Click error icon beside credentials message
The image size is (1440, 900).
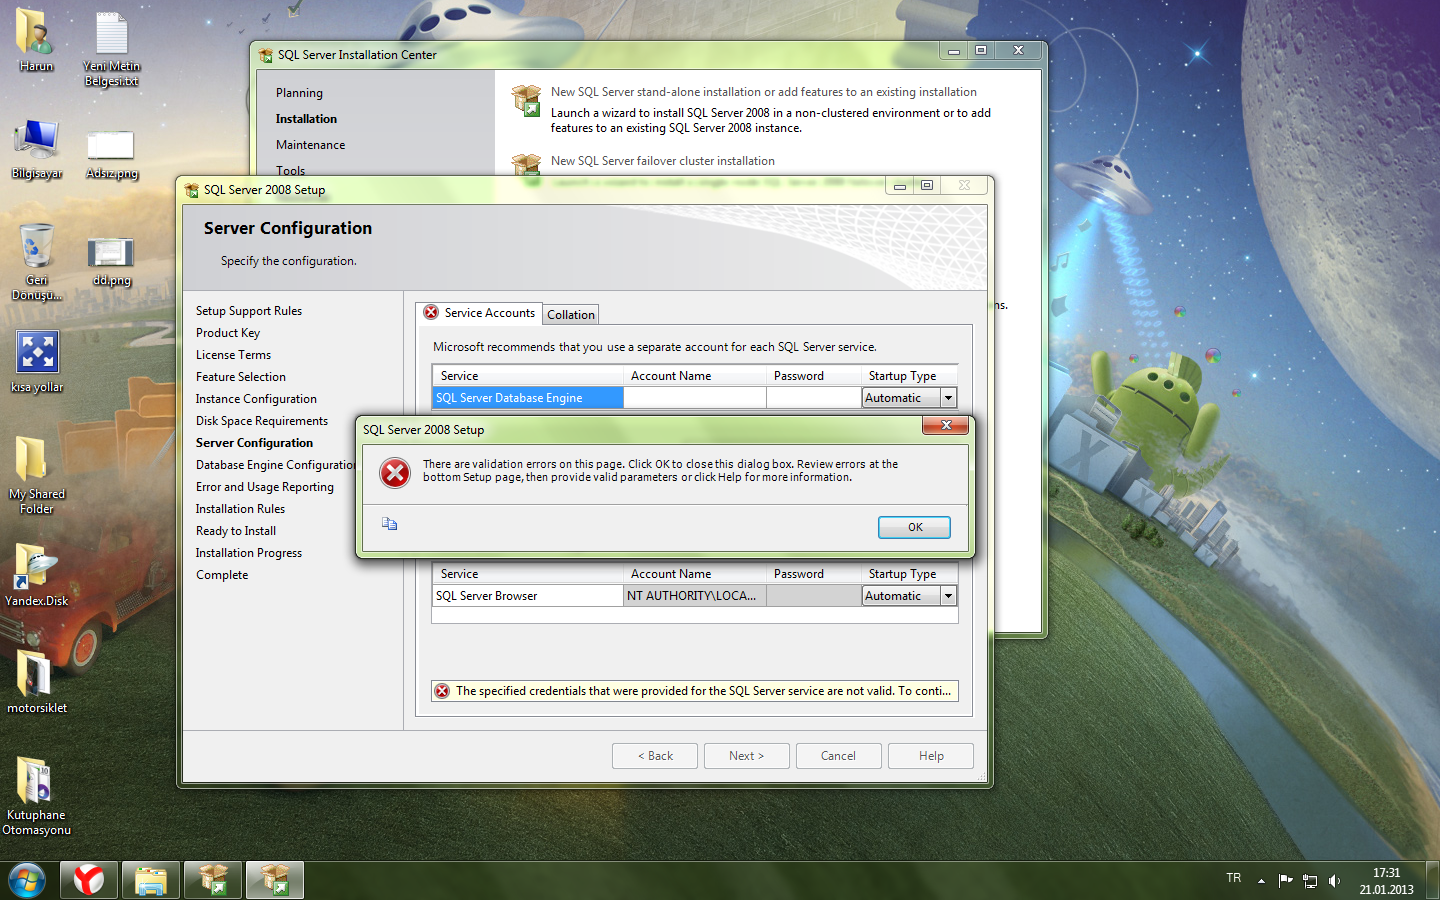(x=442, y=691)
